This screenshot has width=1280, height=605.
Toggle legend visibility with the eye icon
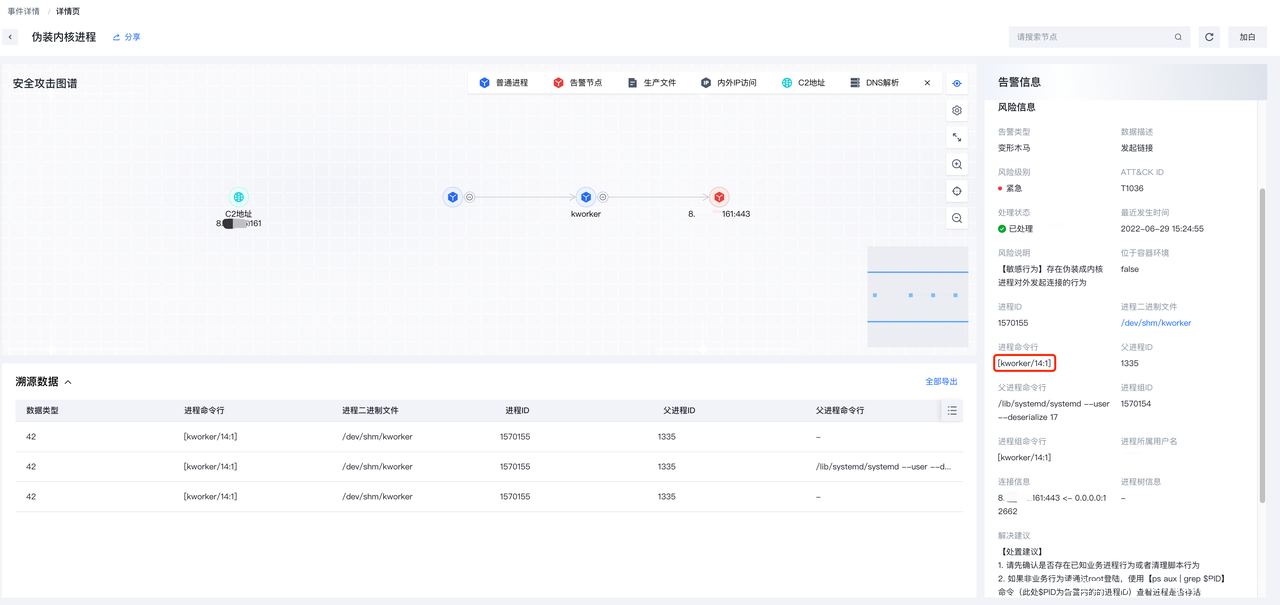pos(957,83)
